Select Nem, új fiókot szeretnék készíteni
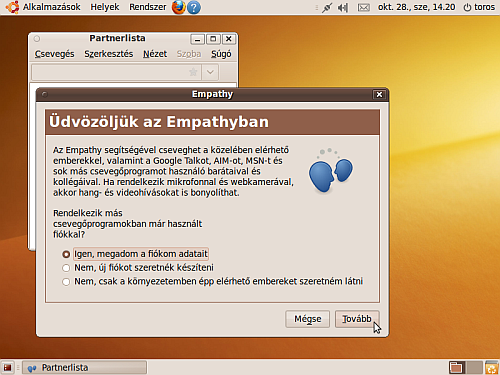The height and width of the screenshot is (375, 500). click(x=138, y=268)
